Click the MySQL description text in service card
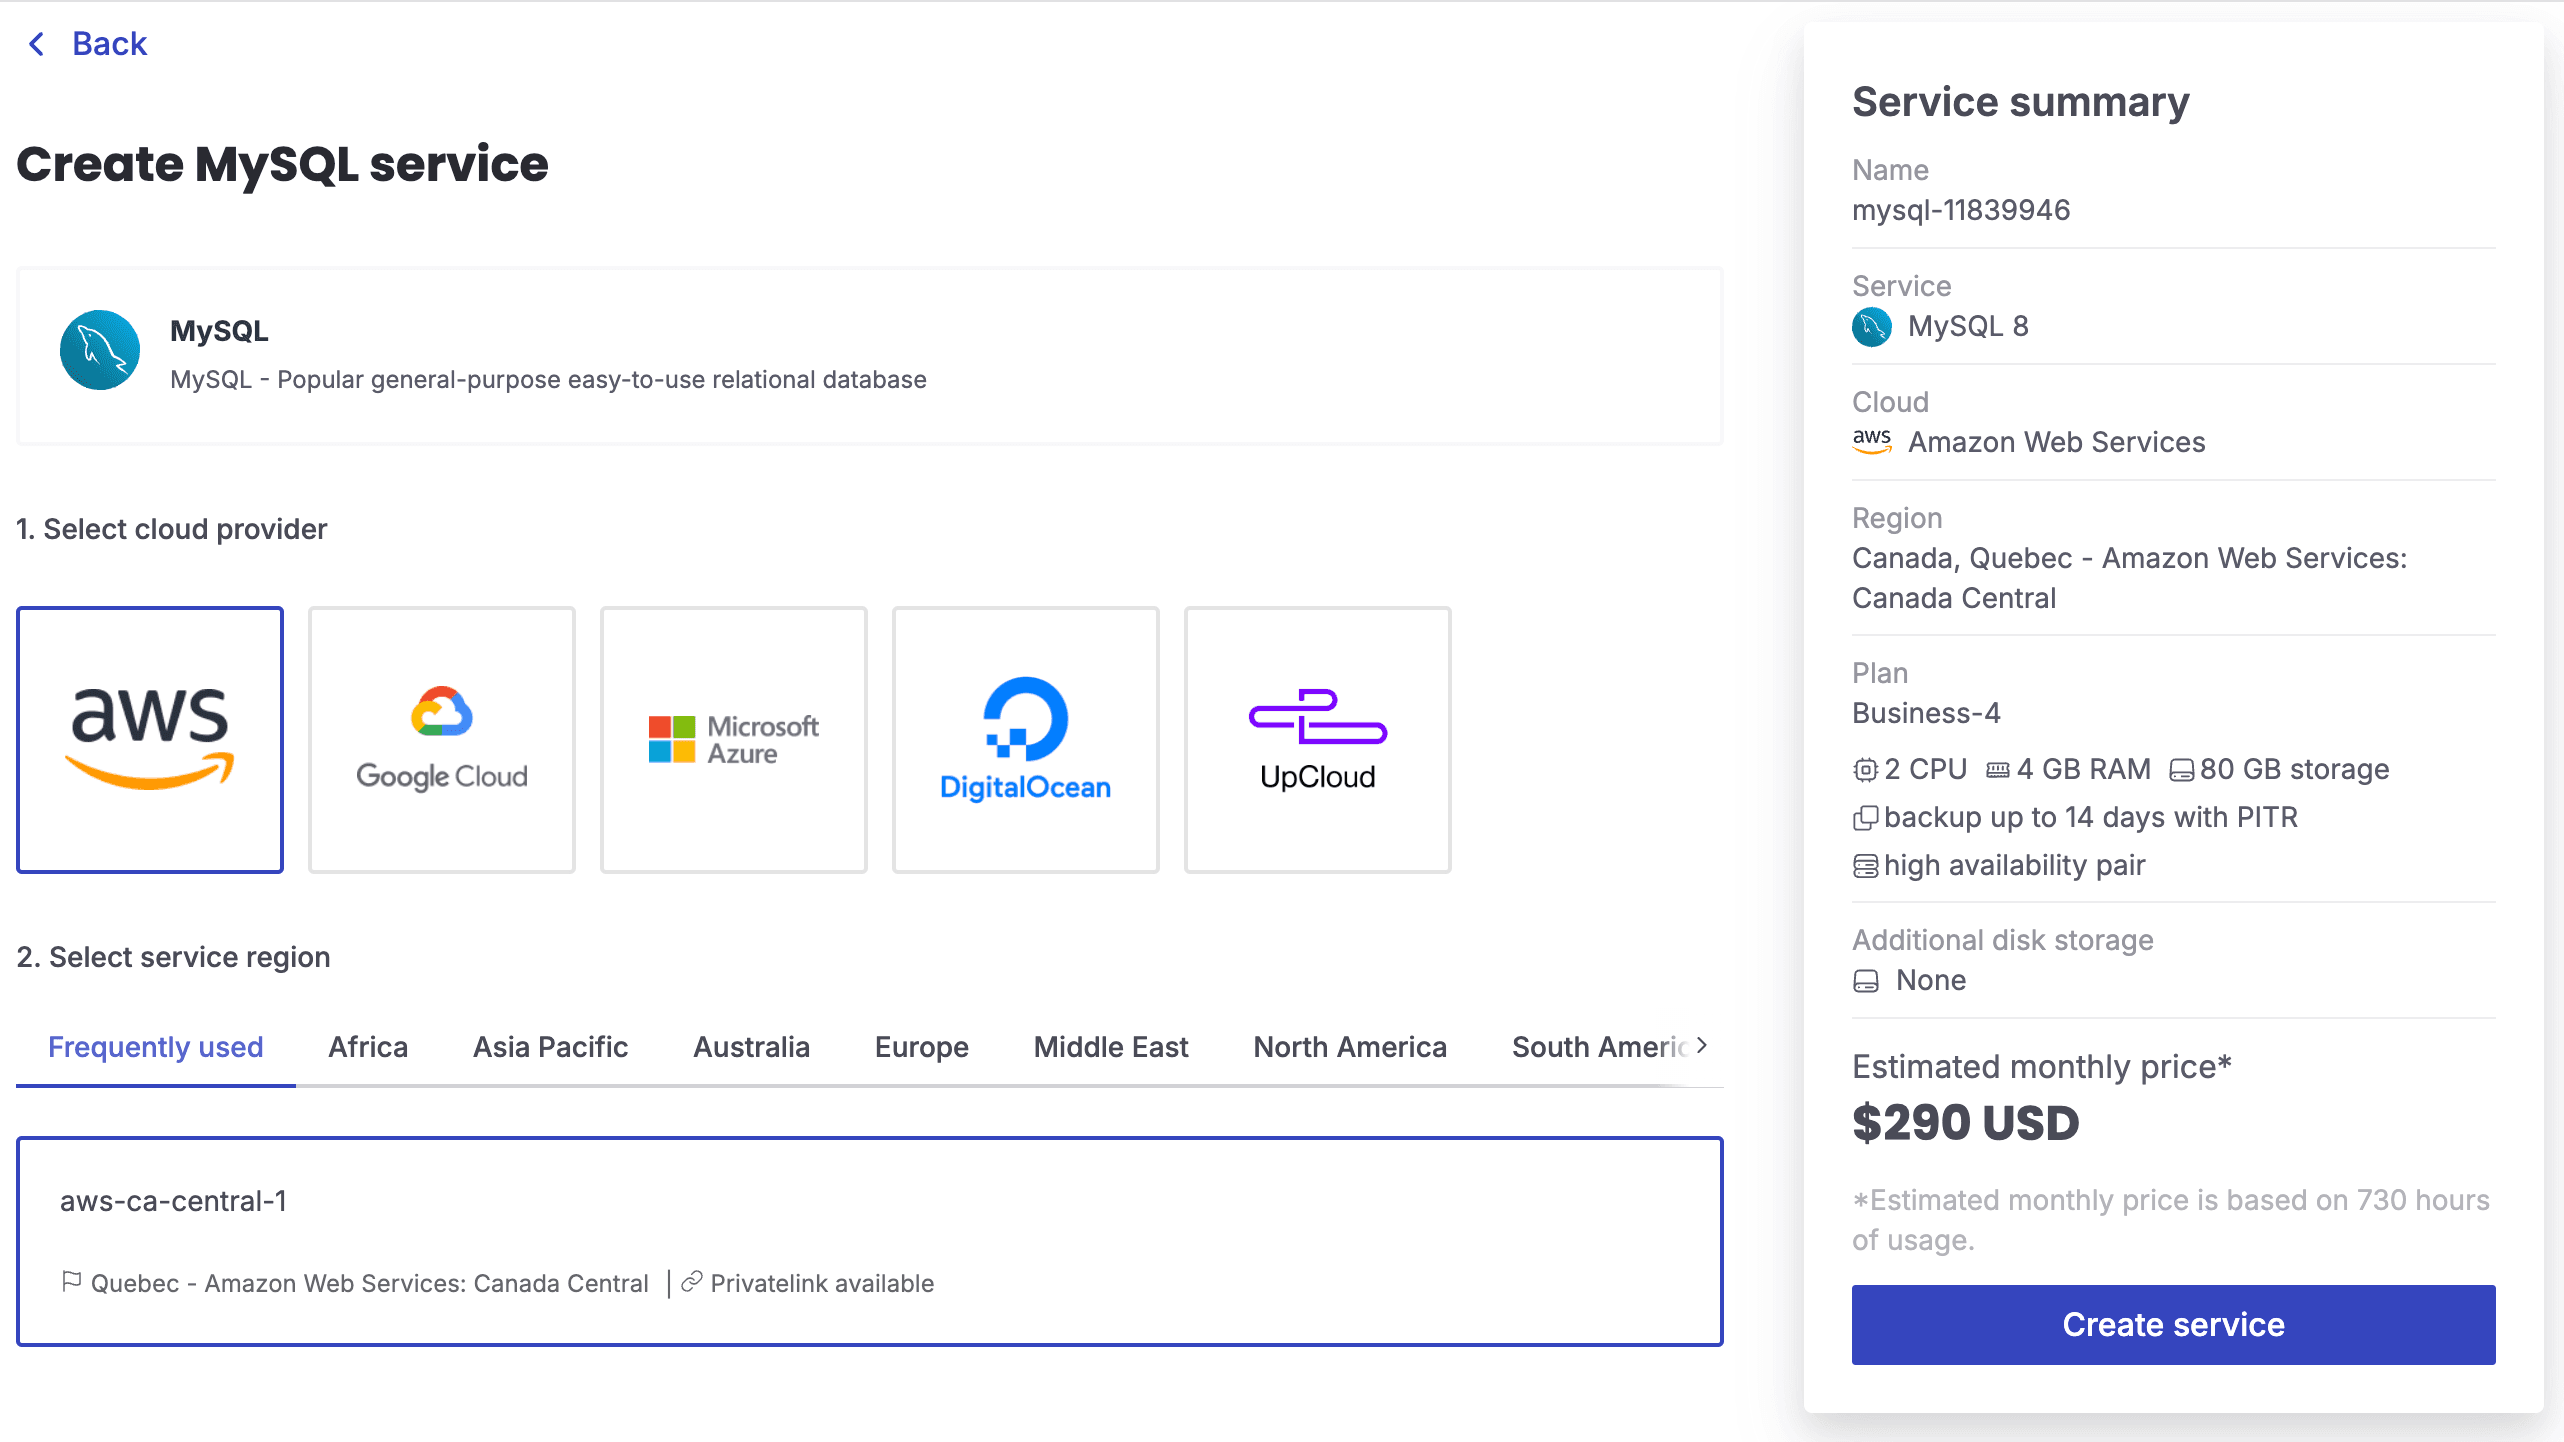 548,380
